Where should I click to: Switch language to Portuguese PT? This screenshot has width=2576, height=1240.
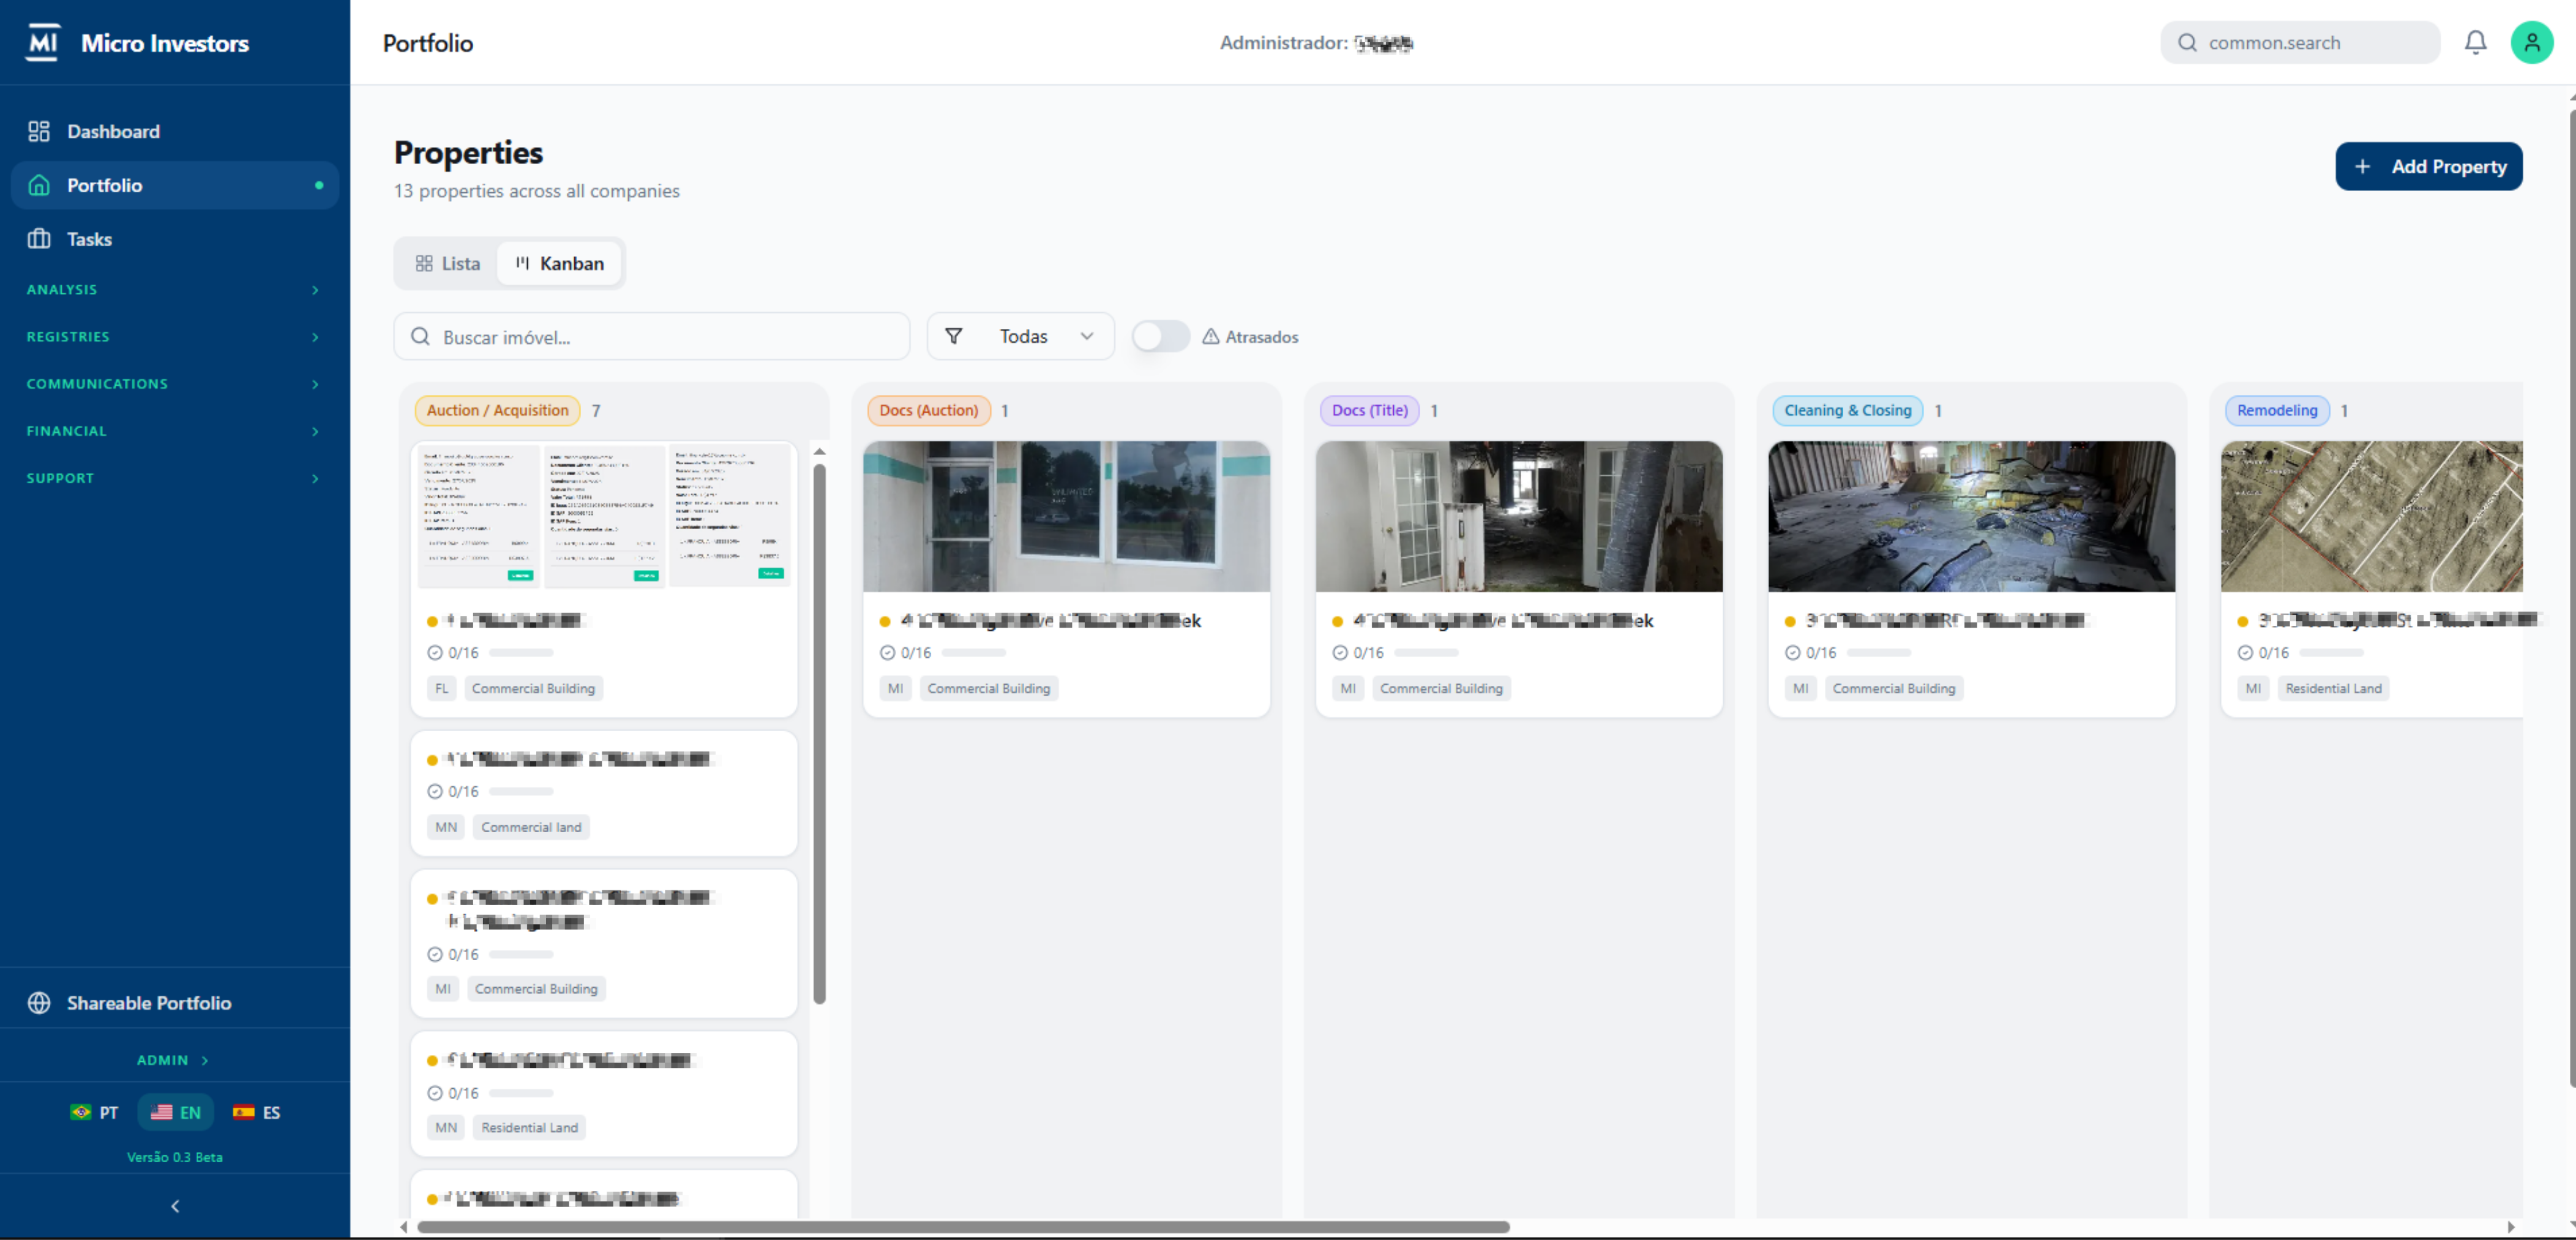point(95,1112)
